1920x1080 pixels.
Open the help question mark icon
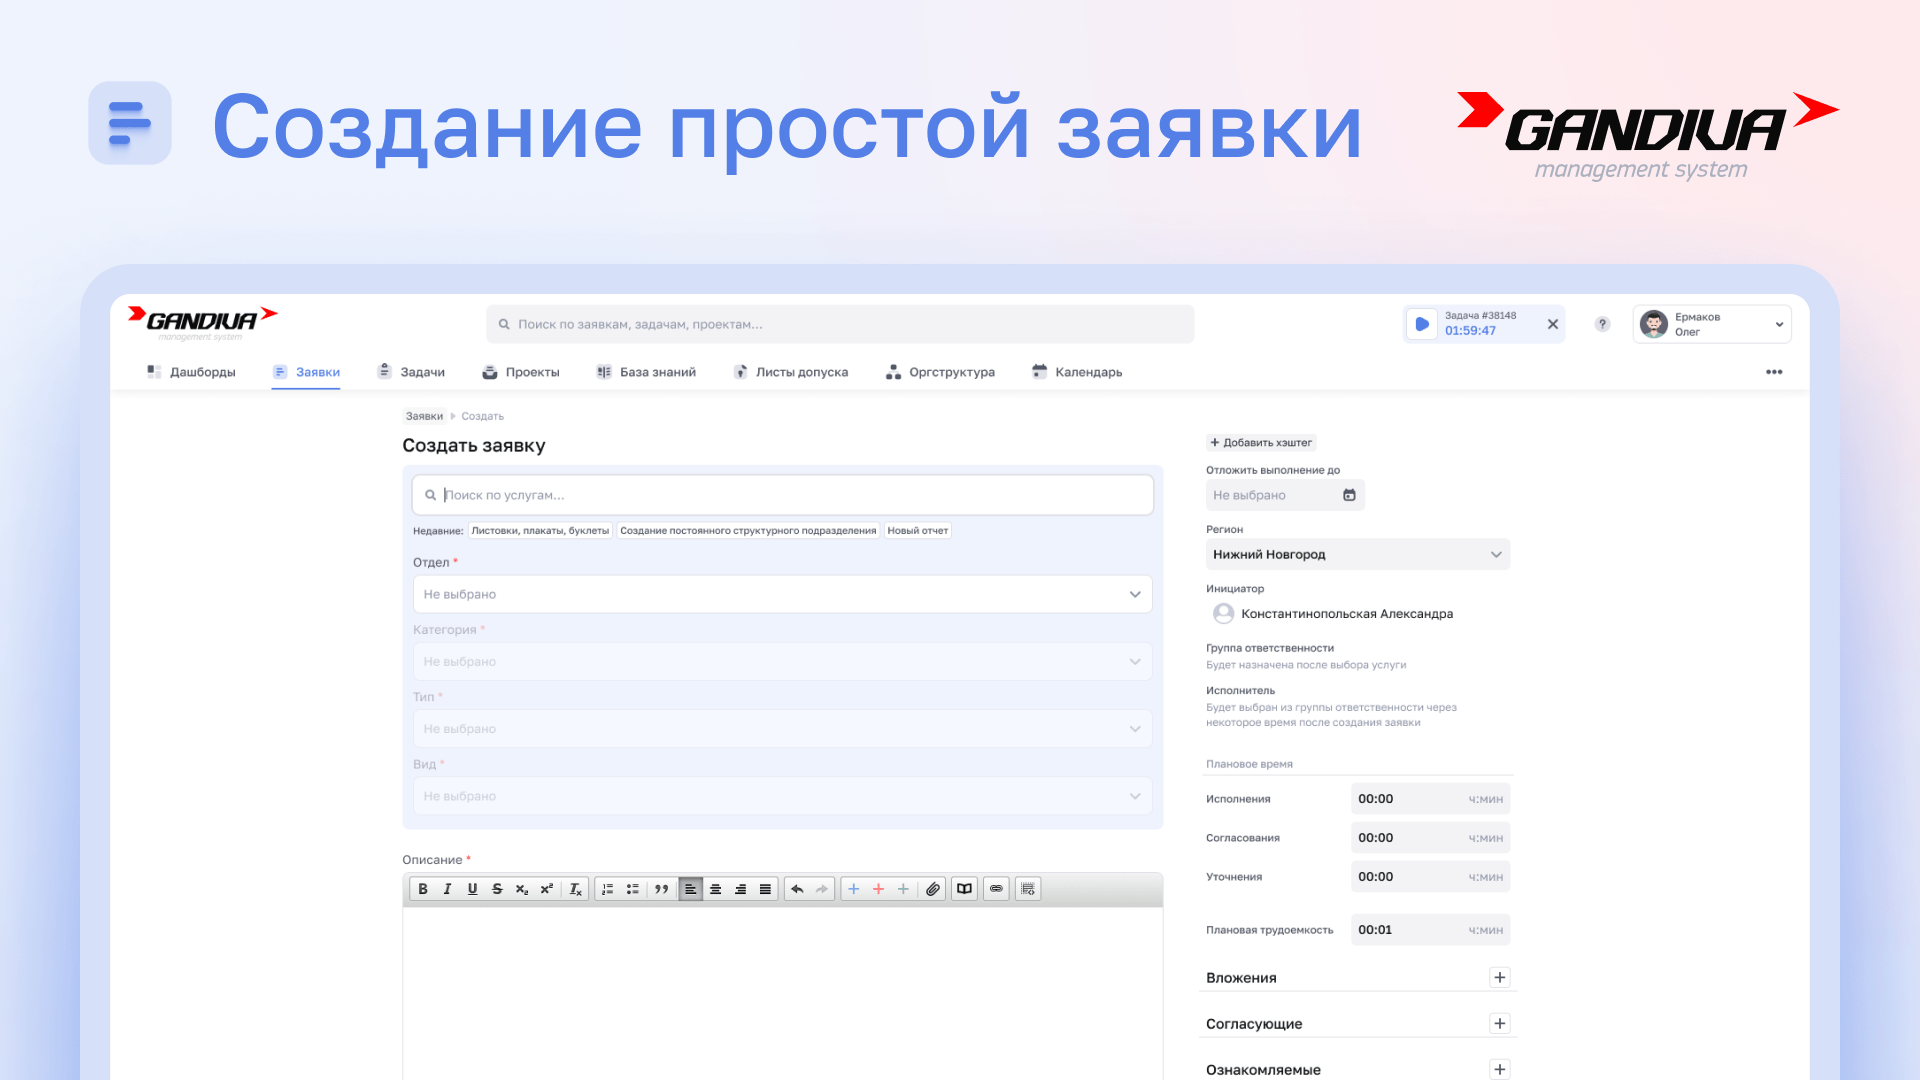tap(1602, 324)
